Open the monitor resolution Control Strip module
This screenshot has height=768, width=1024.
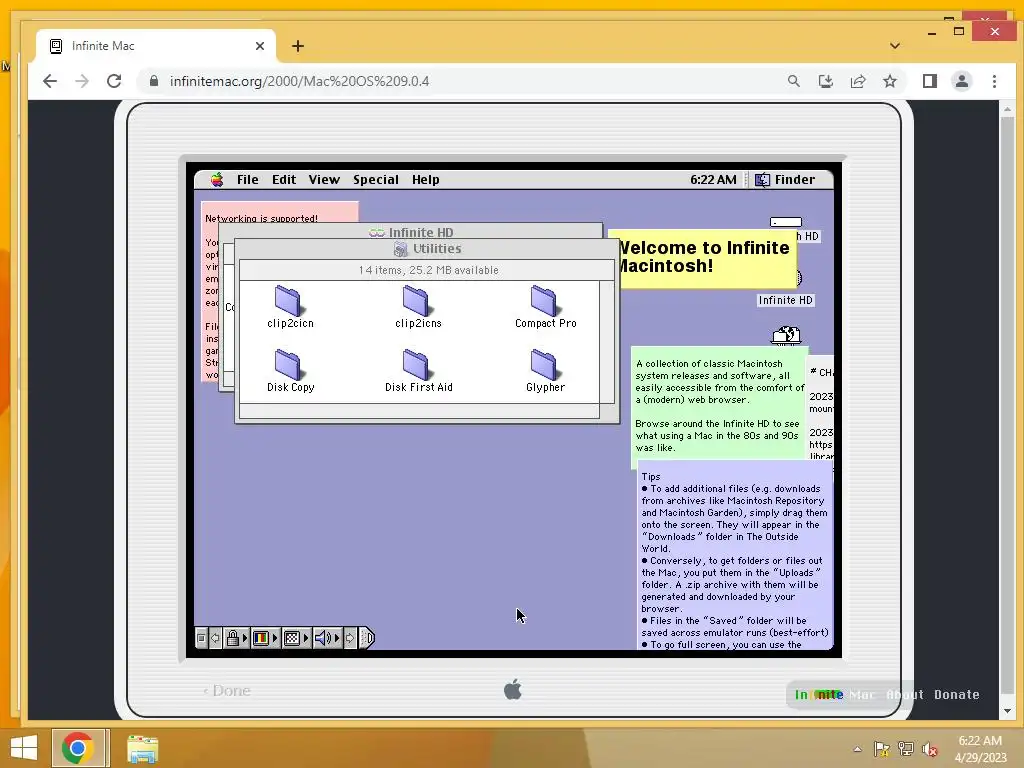296,638
